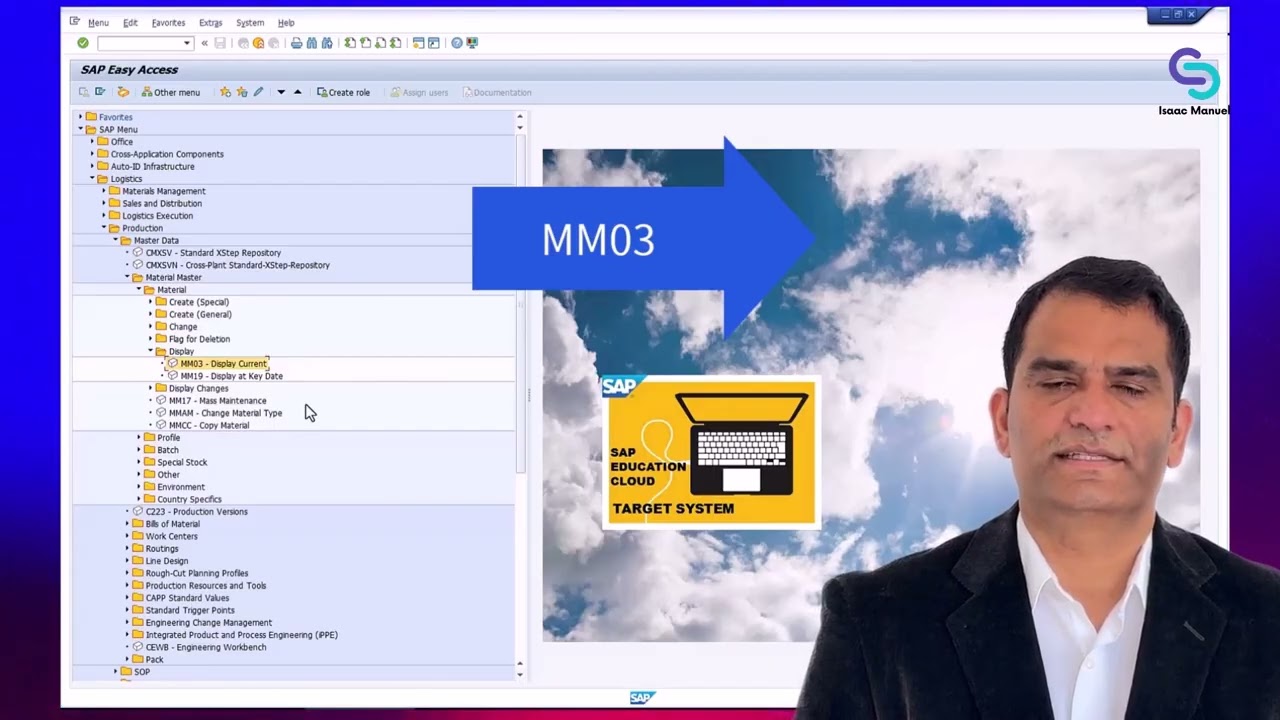Click the SAP Education Cloud image
Viewport: 1280px width, 720px height.
tap(710, 452)
